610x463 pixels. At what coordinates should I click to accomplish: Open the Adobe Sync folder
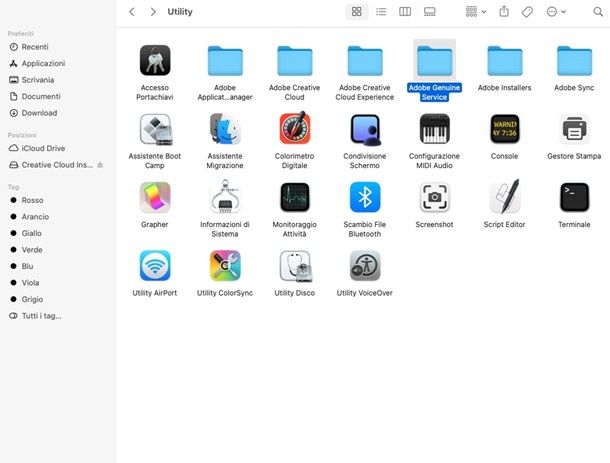(x=574, y=61)
